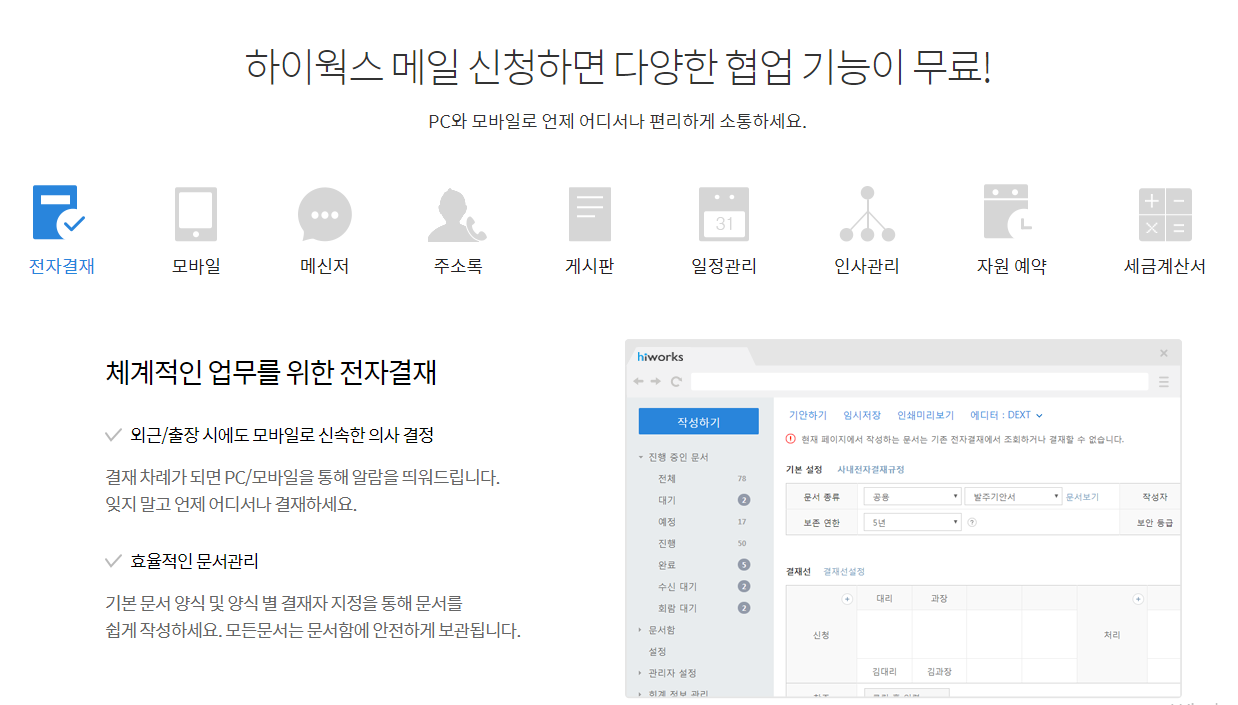Open the 주소록 contact phone icon
Image resolution: width=1238 pixels, height=705 pixels.
click(x=457, y=214)
